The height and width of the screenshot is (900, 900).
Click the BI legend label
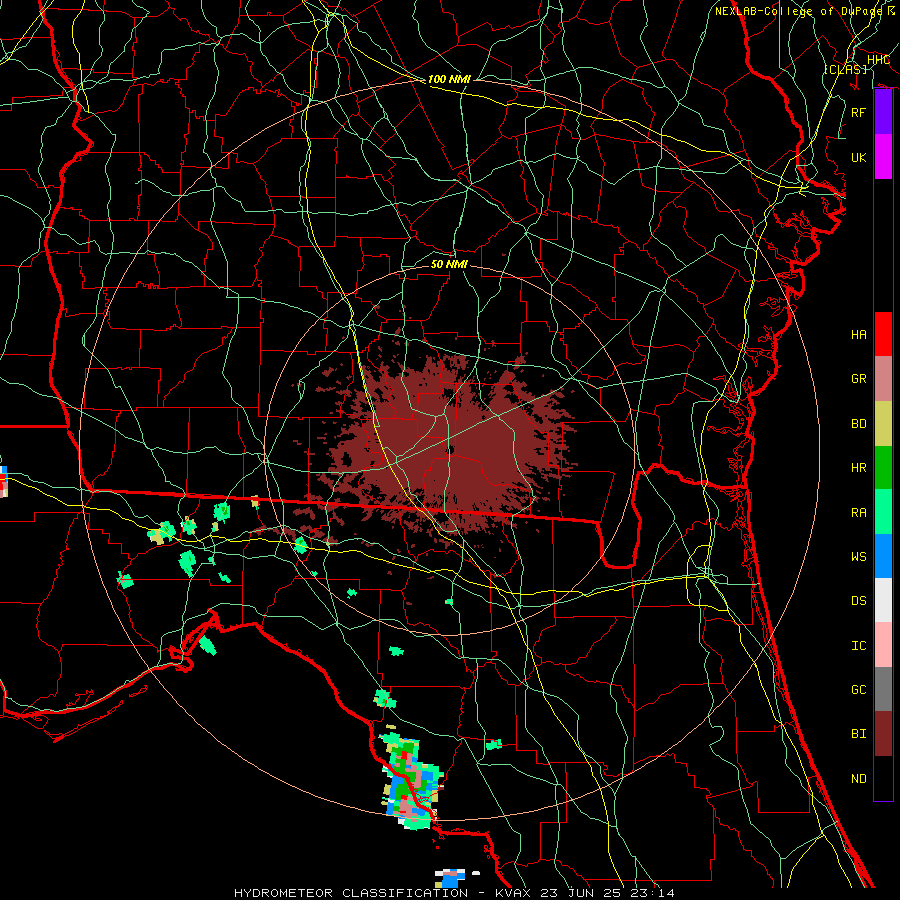point(859,734)
